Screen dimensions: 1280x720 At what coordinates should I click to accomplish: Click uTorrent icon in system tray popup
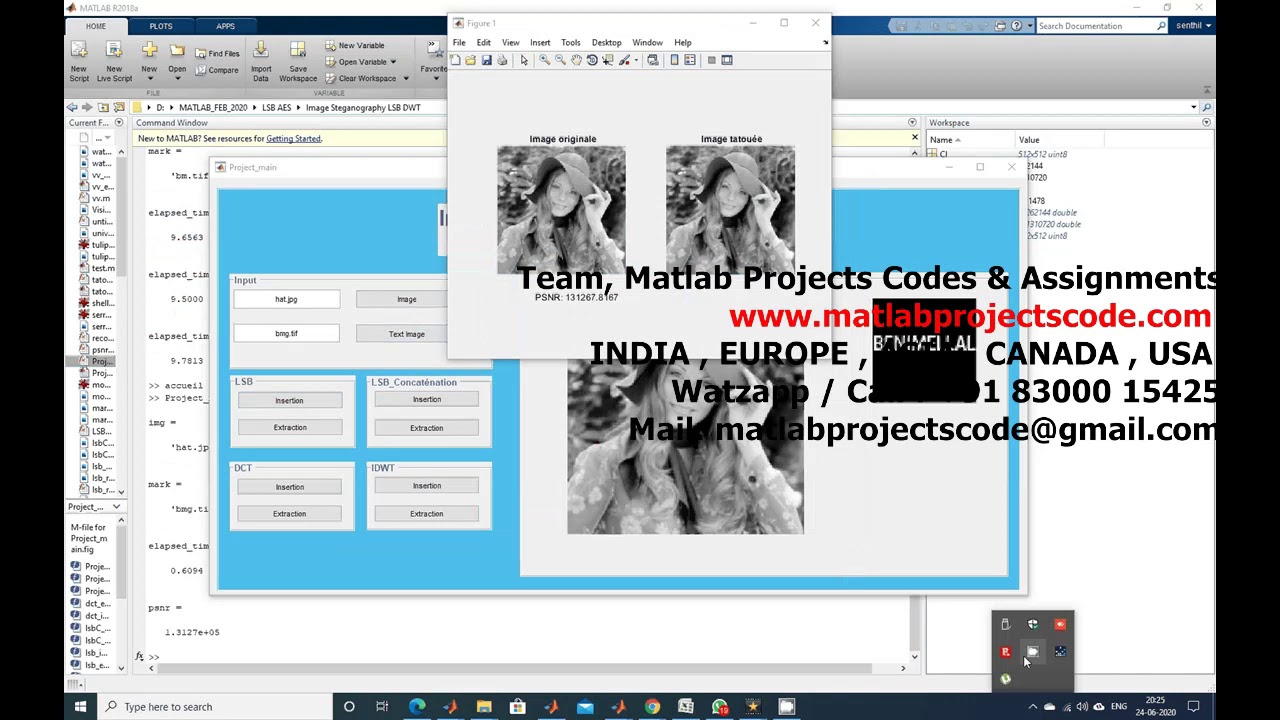pos(1005,679)
